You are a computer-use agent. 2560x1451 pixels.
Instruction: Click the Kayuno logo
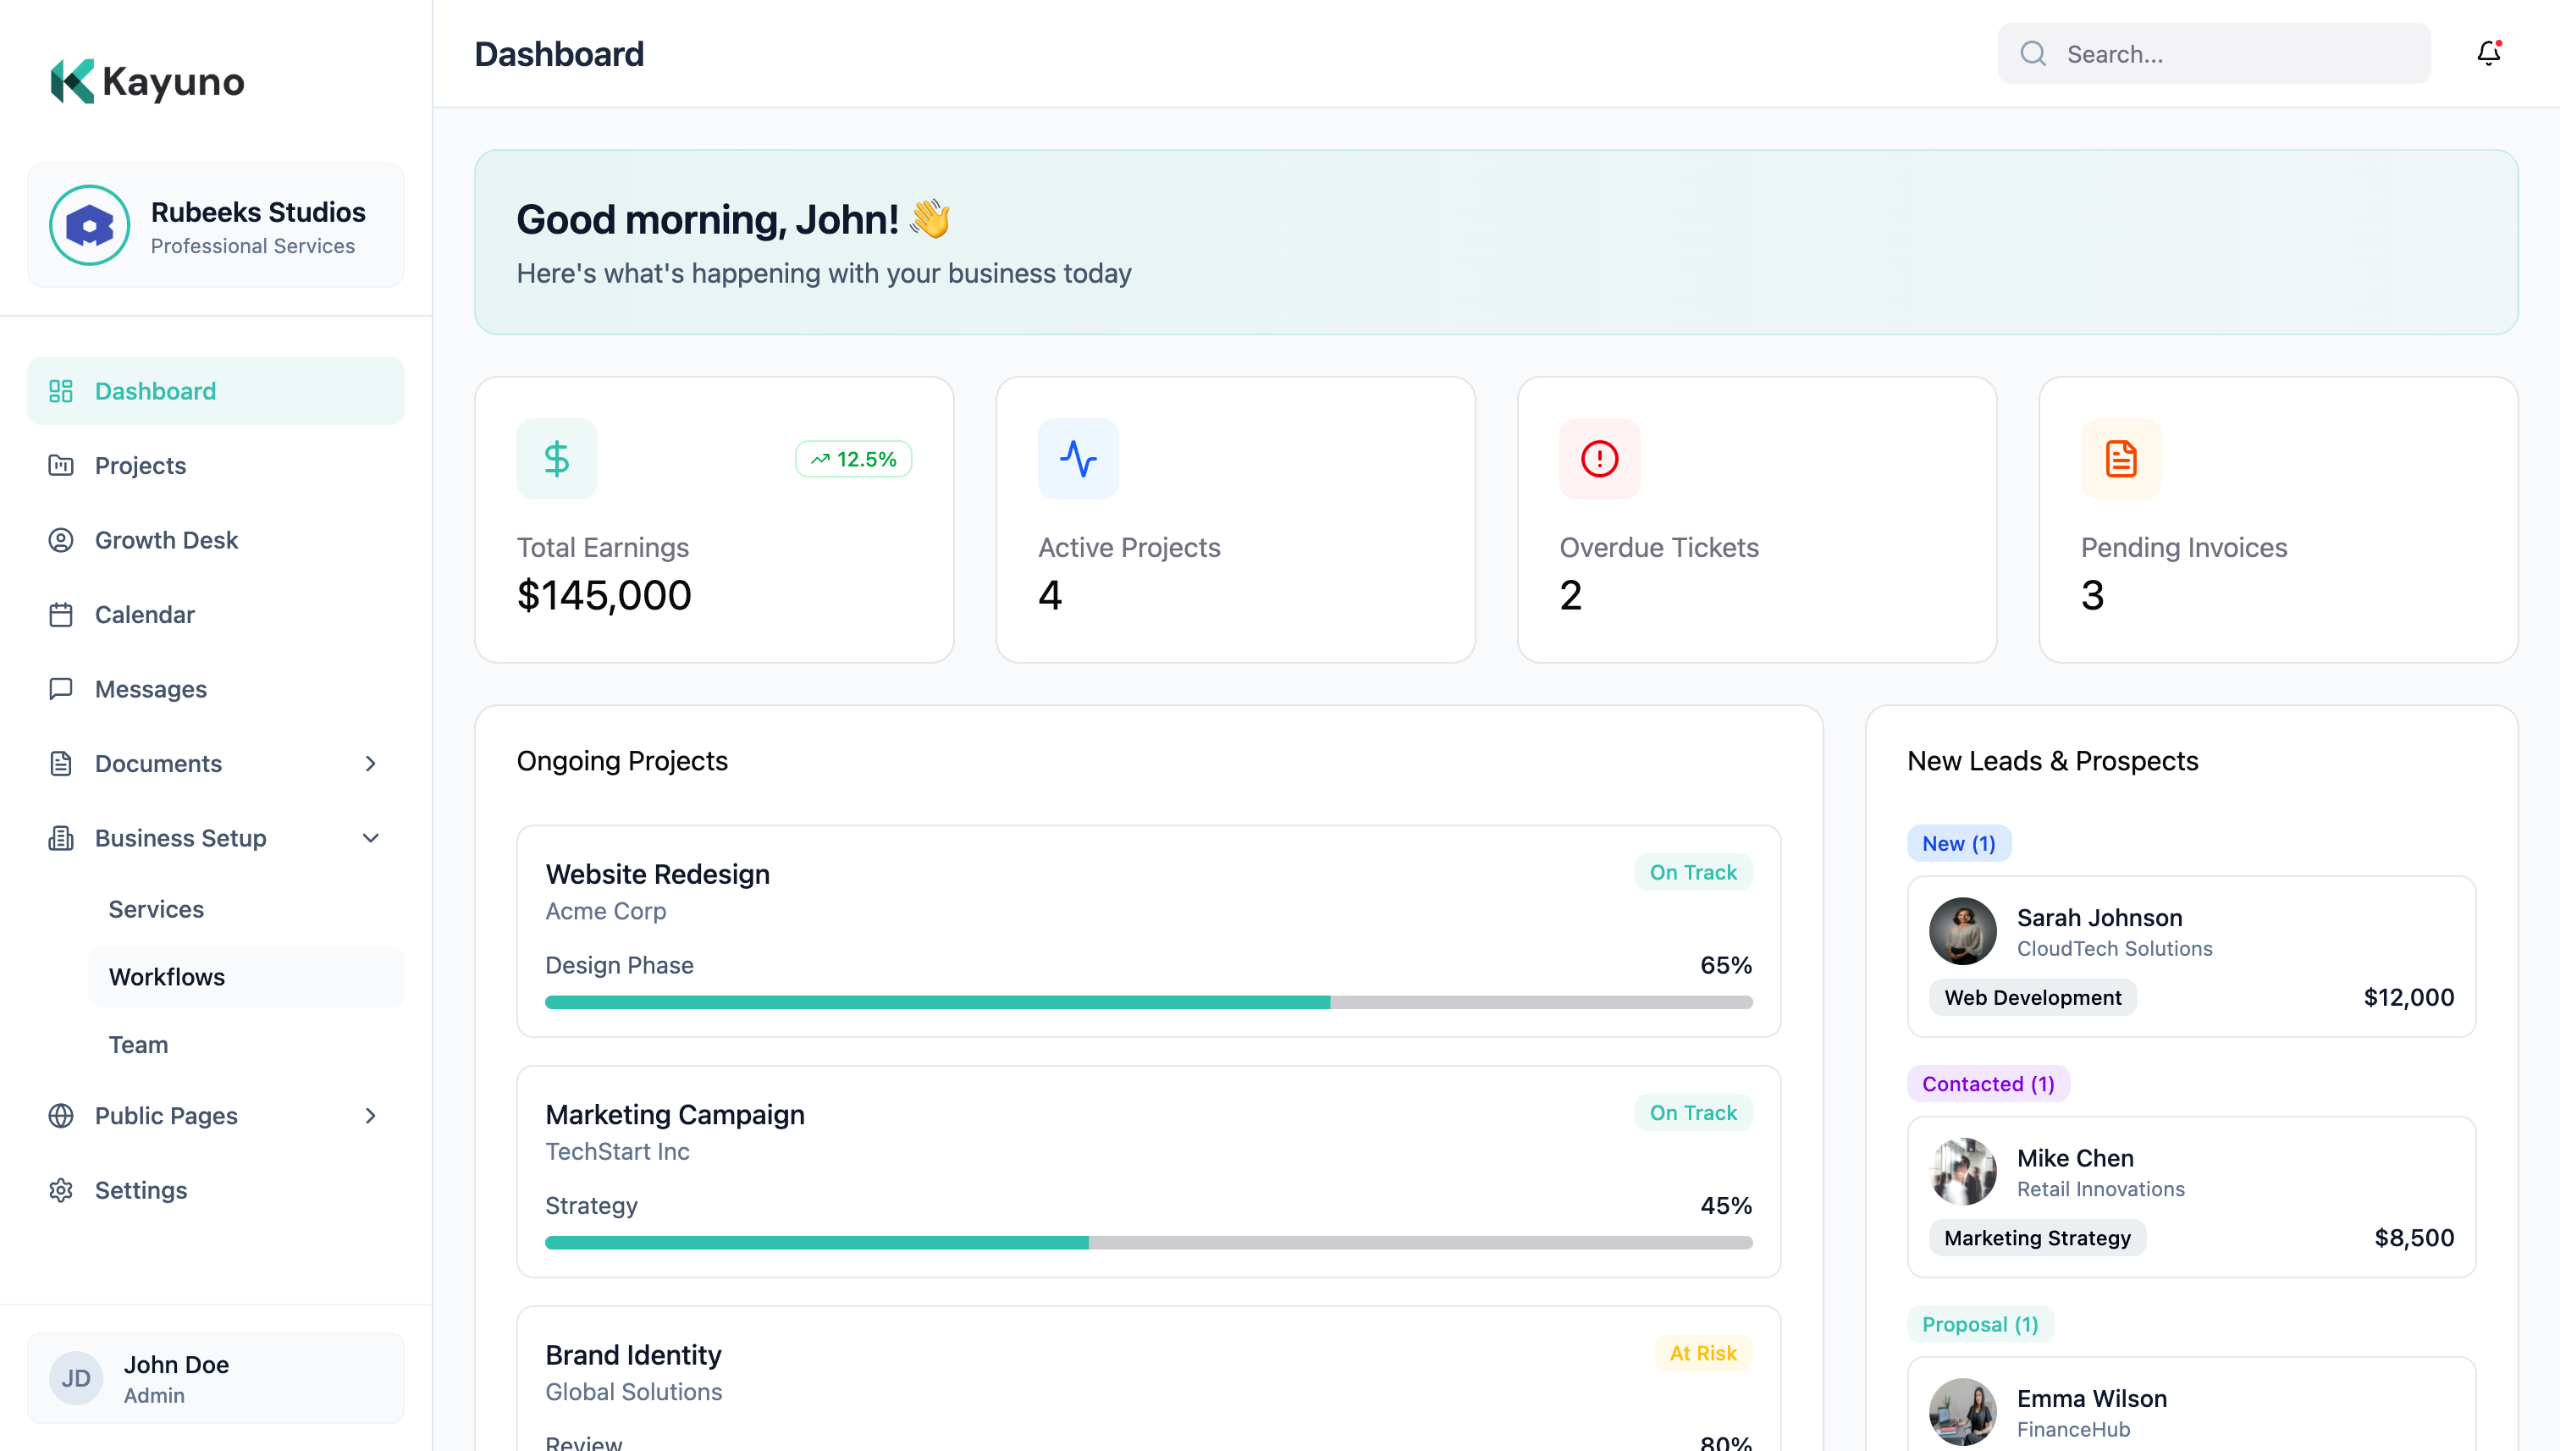tap(147, 81)
